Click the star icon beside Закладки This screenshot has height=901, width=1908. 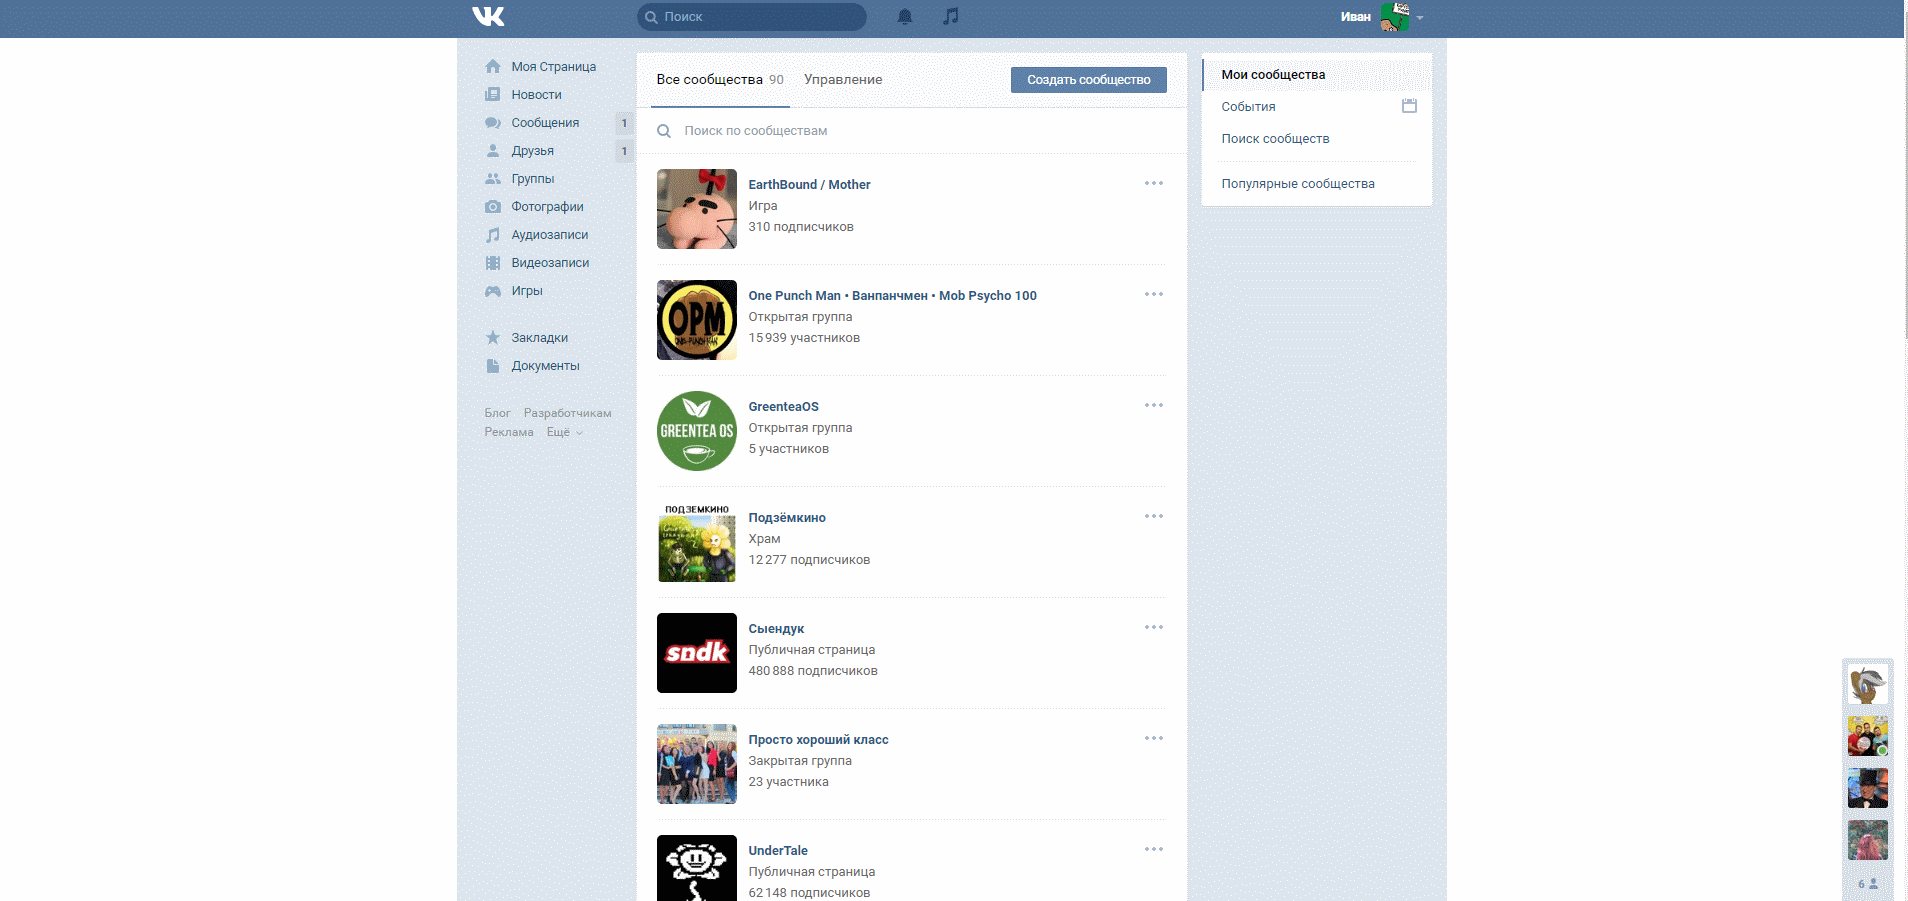[493, 337]
